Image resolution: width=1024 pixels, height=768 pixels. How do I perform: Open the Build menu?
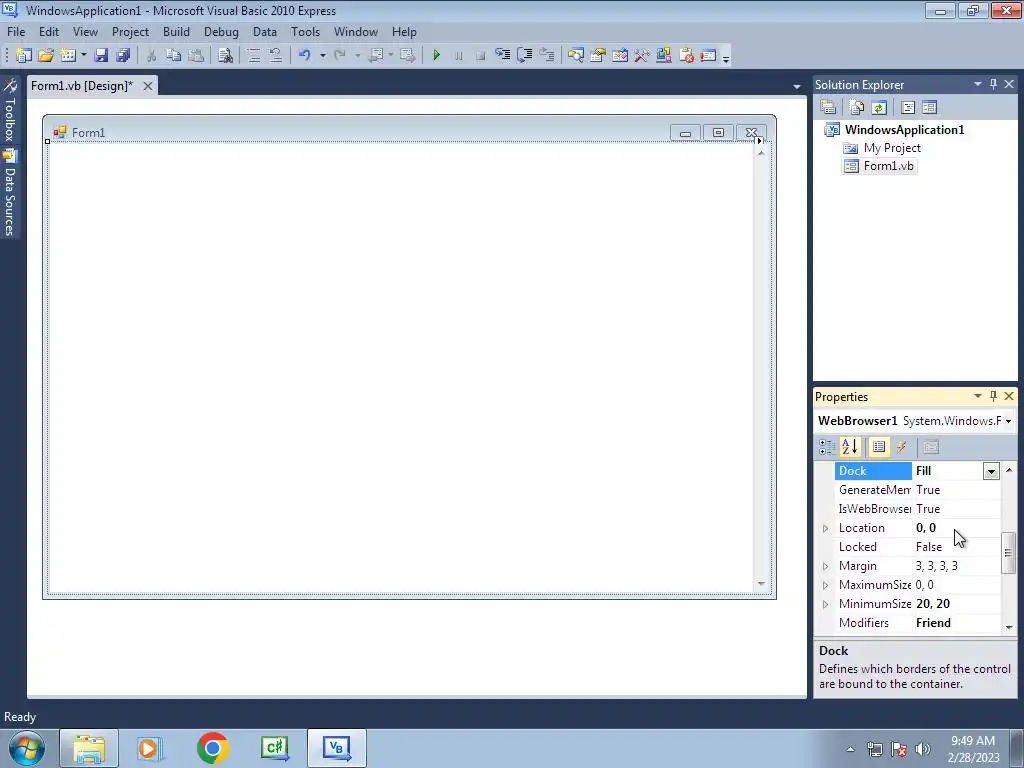(x=176, y=32)
